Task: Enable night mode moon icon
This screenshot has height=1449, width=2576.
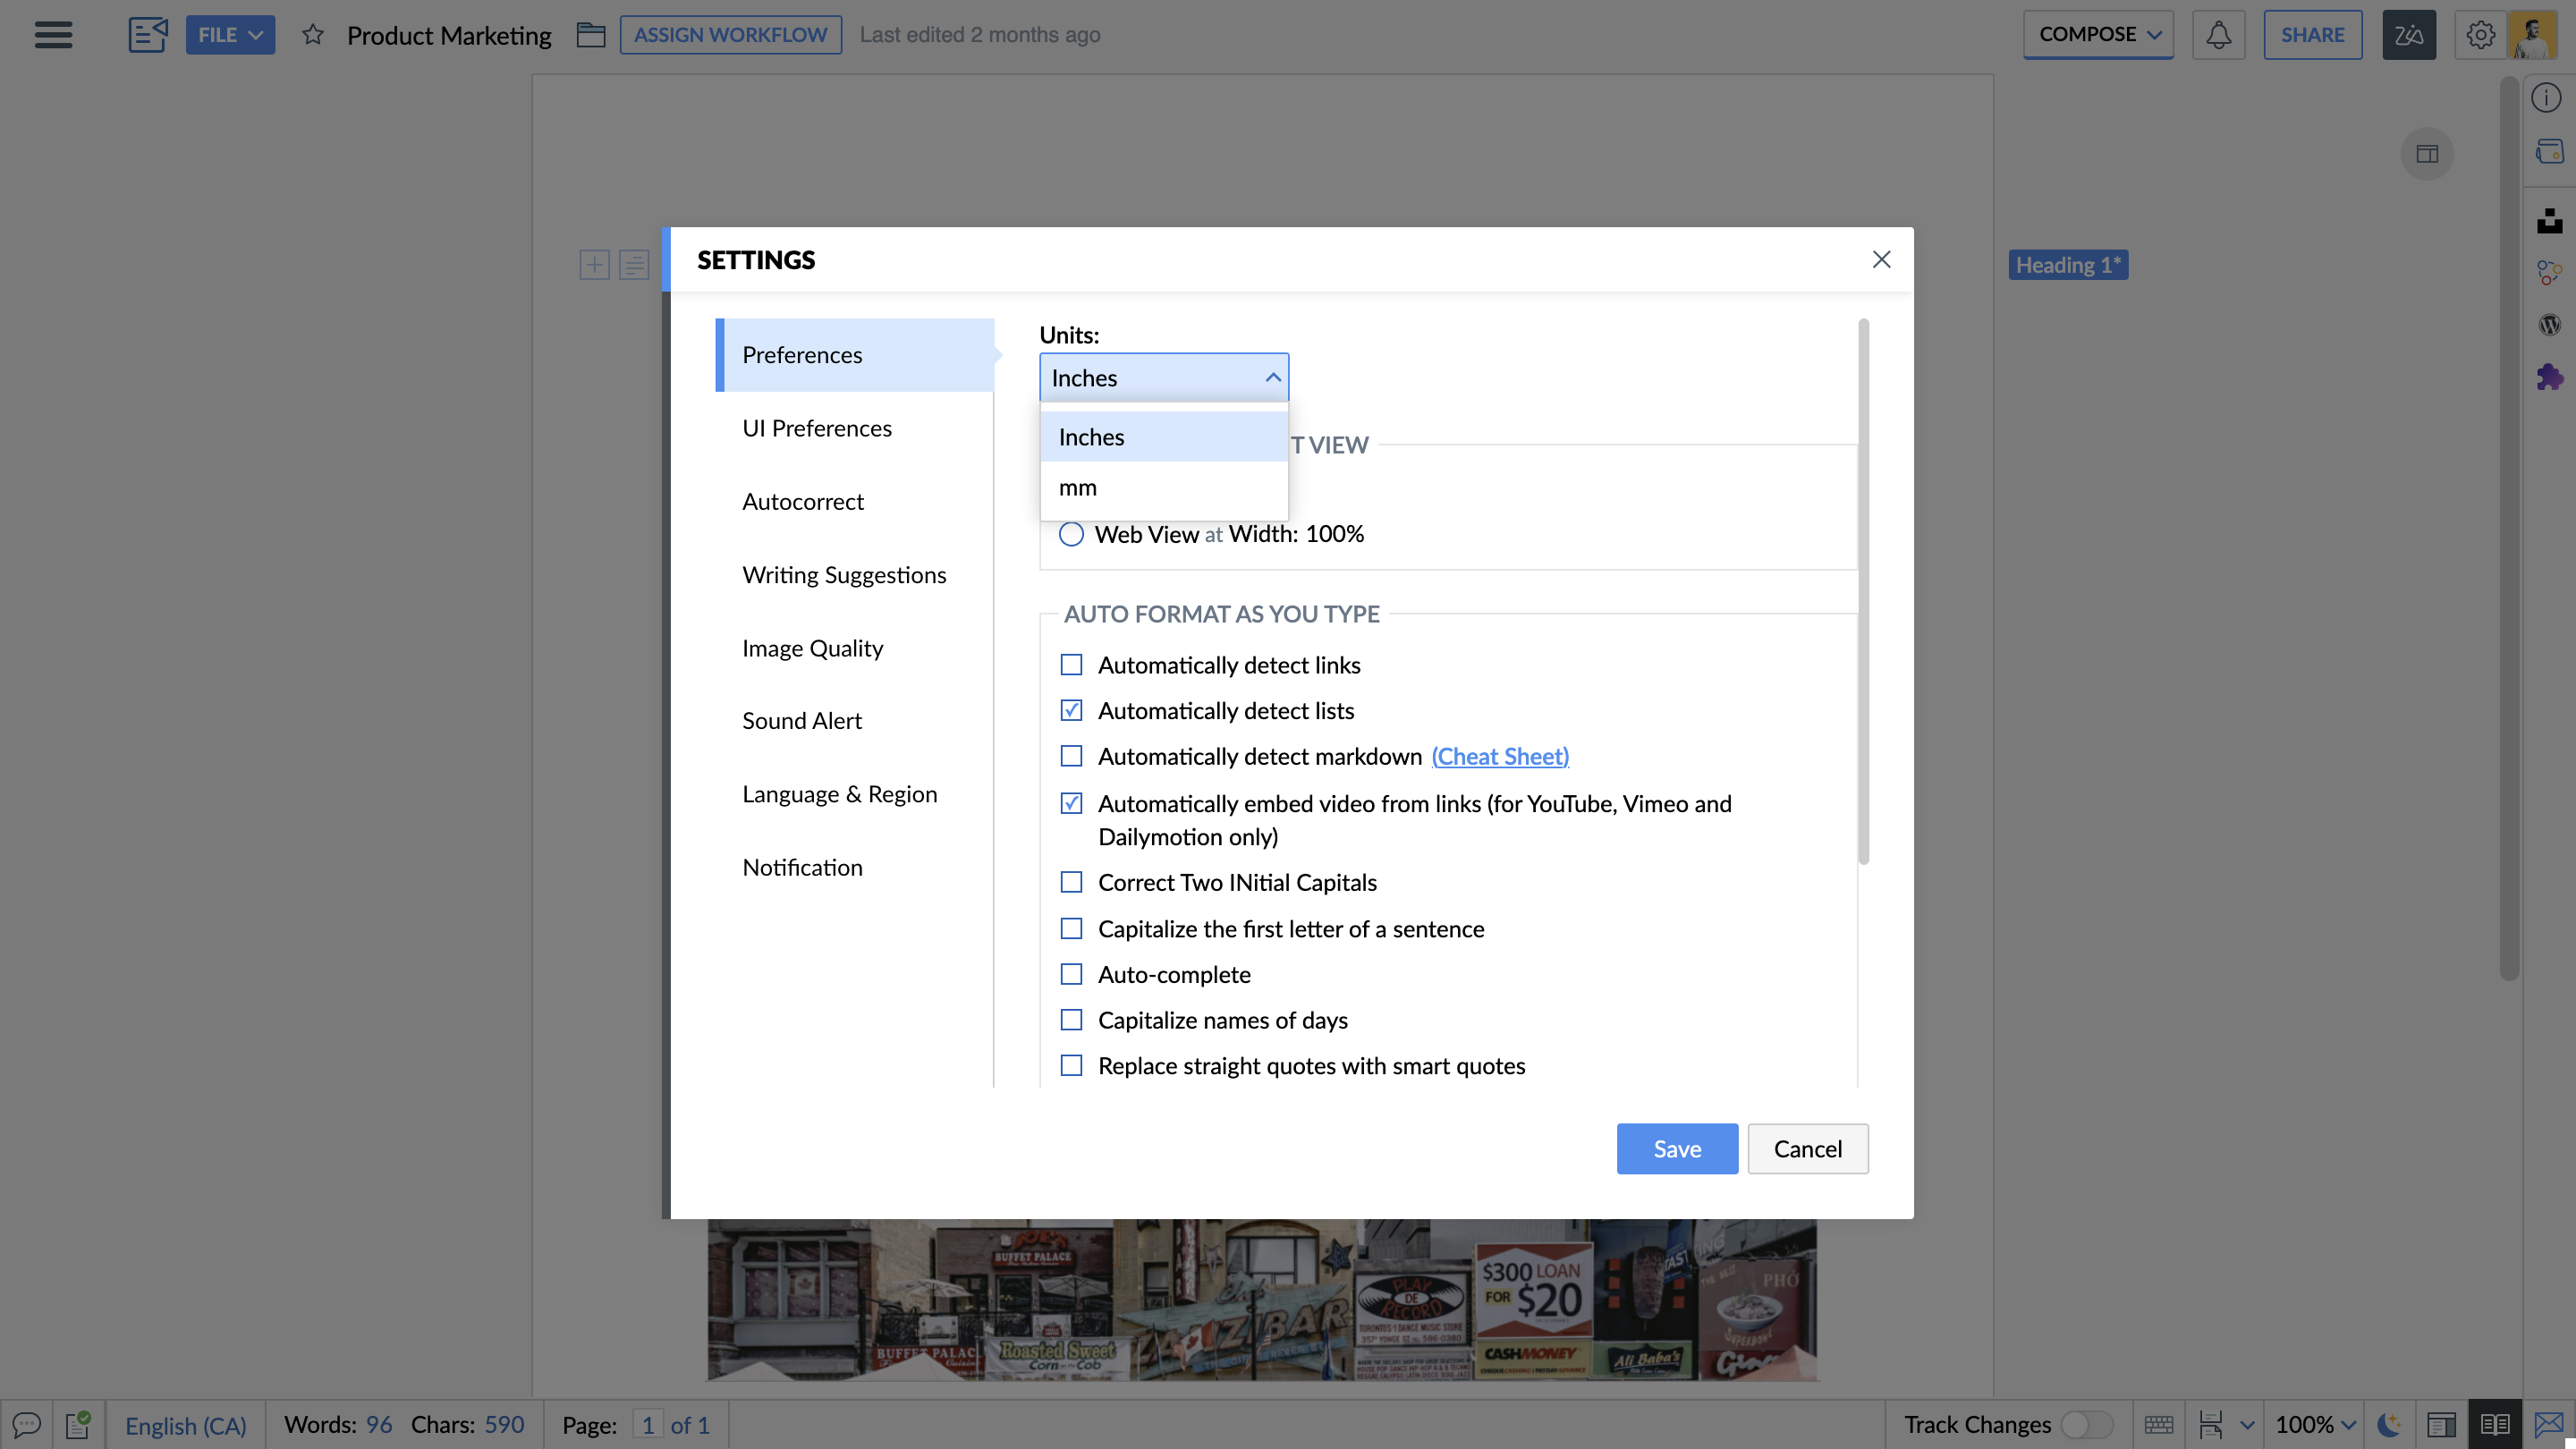Action: (x=2389, y=1424)
